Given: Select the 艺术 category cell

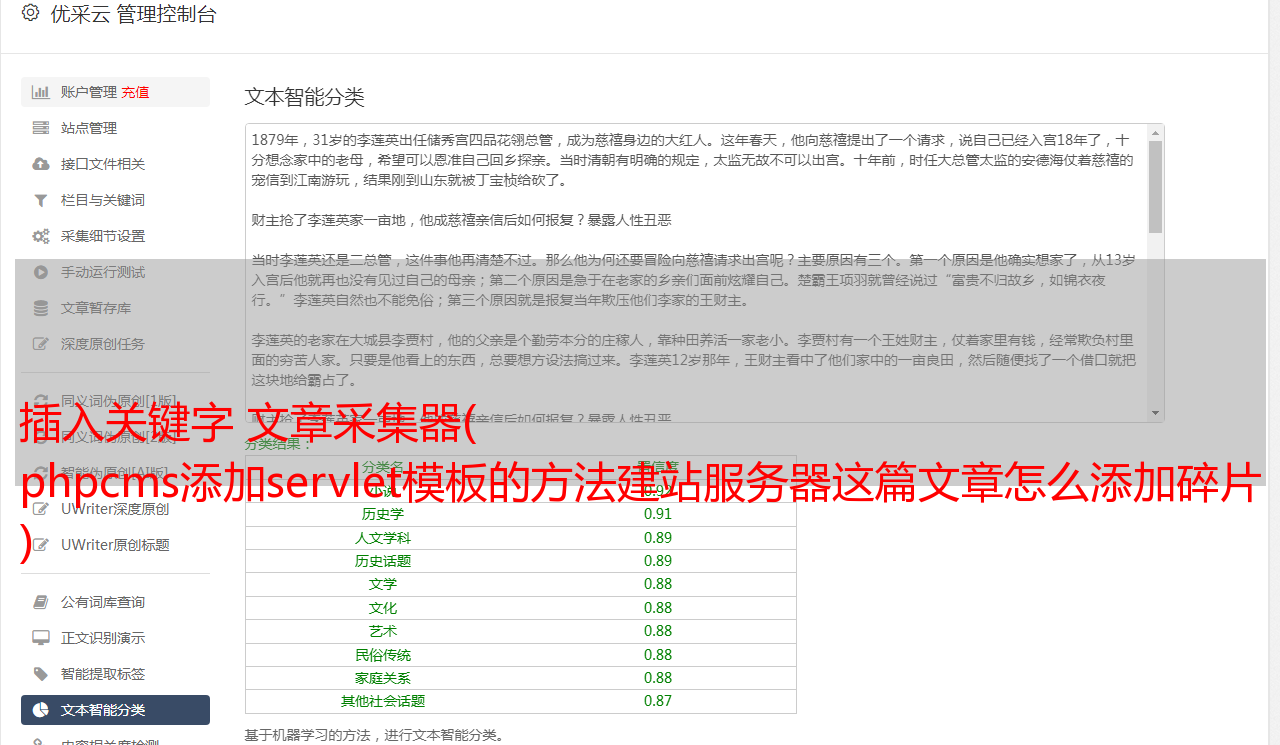Looking at the screenshot, I should point(383,631).
